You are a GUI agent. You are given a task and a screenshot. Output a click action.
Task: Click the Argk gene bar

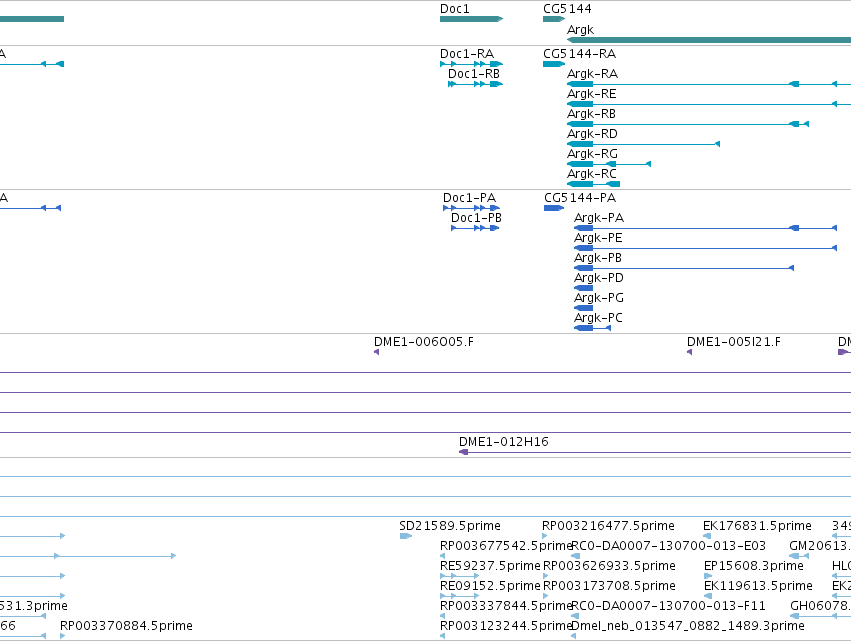point(709,40)
